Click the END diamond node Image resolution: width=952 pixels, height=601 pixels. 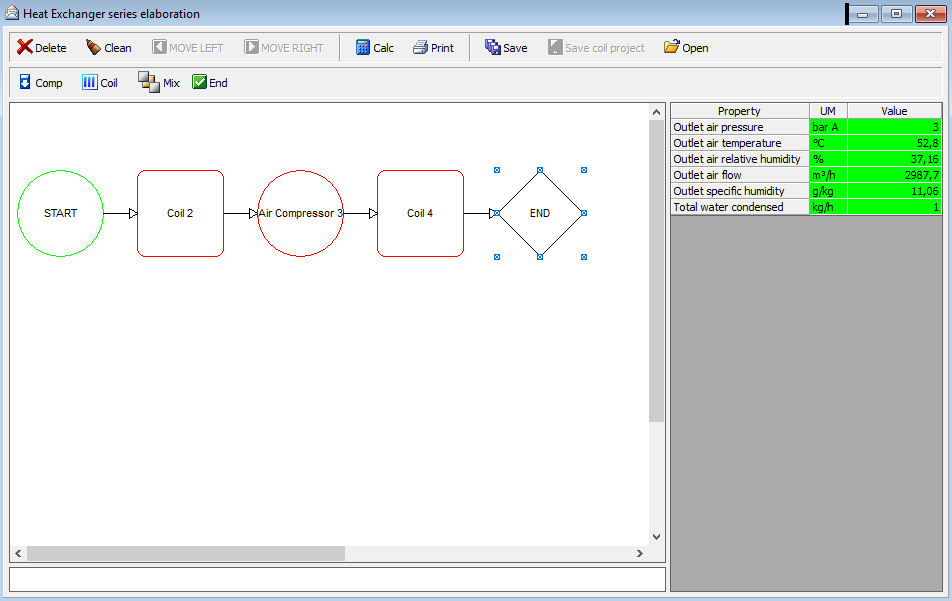coord(540,213)
